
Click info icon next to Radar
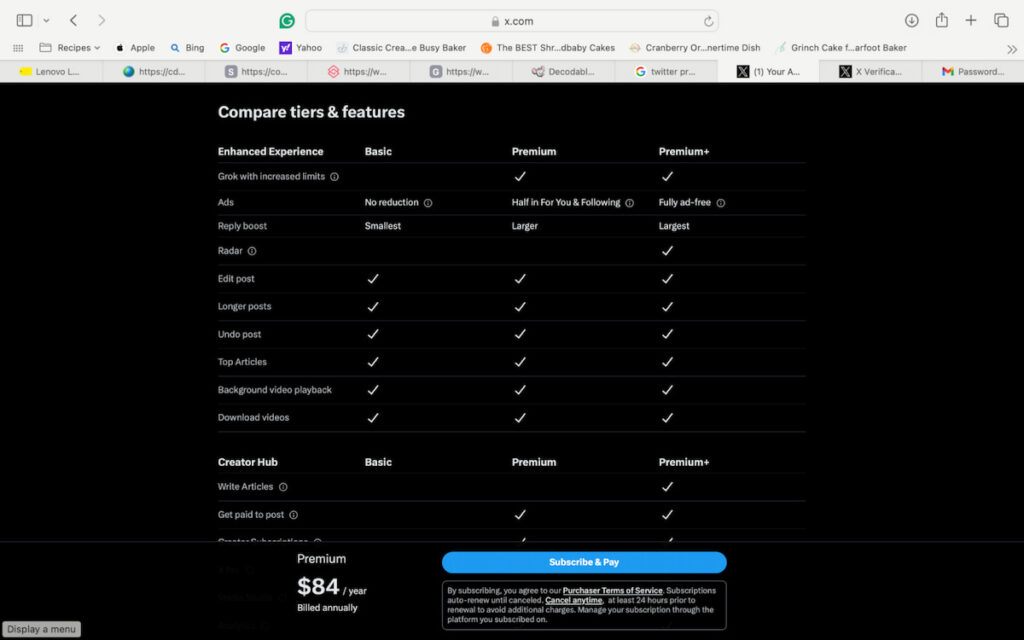[x=252, y=251]
